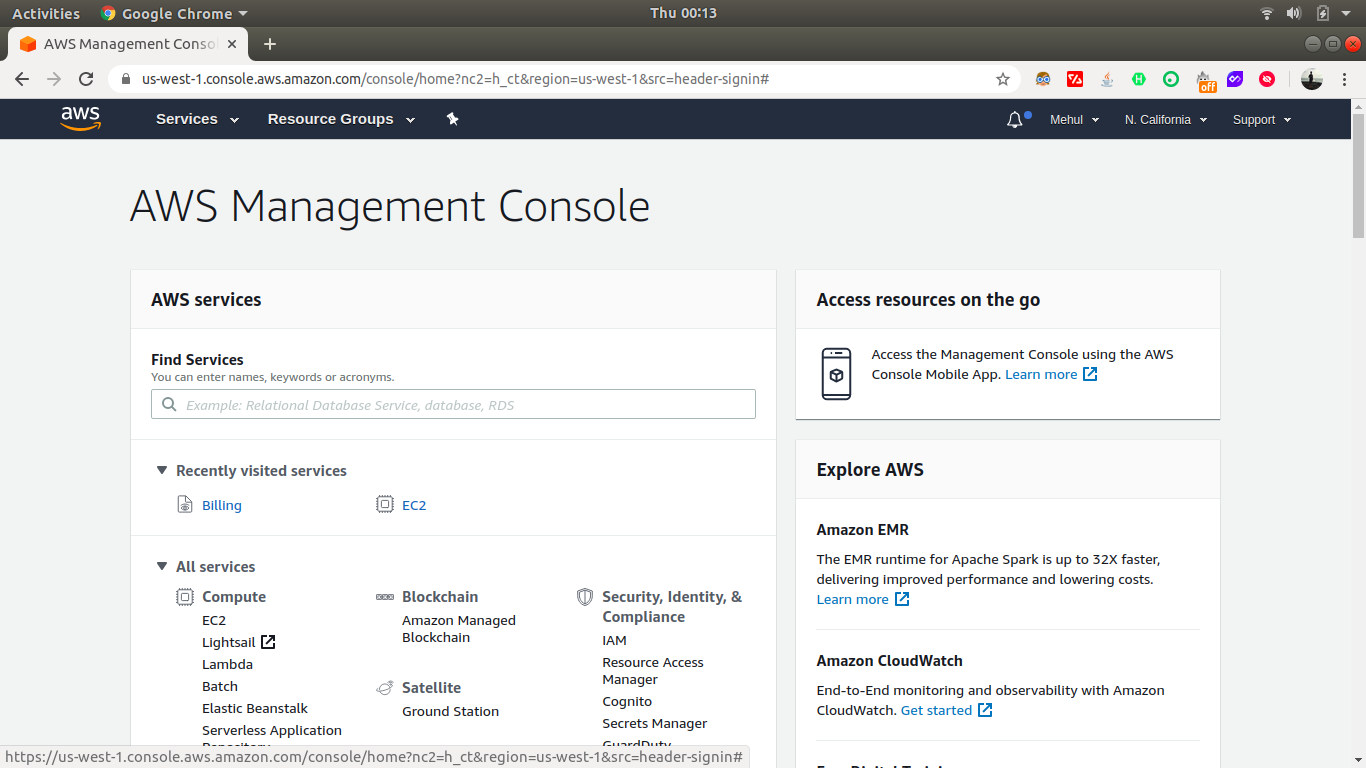Open the Mehul account dropdown
1366x768 pixels.
[1074, 120]
